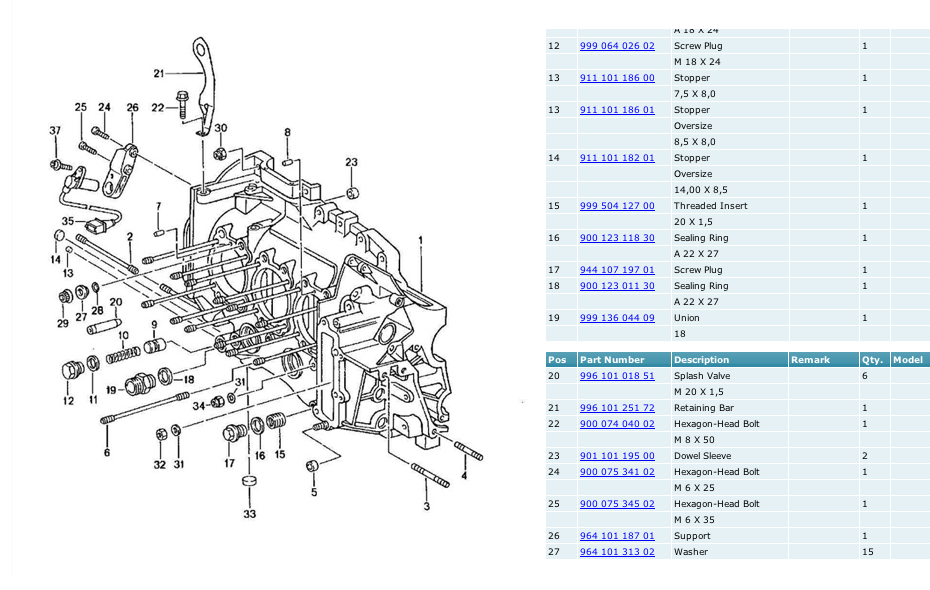Click Retaining Bar link 996 101 251 72
Screen dimensions: 930x590
tap(617, 408)
